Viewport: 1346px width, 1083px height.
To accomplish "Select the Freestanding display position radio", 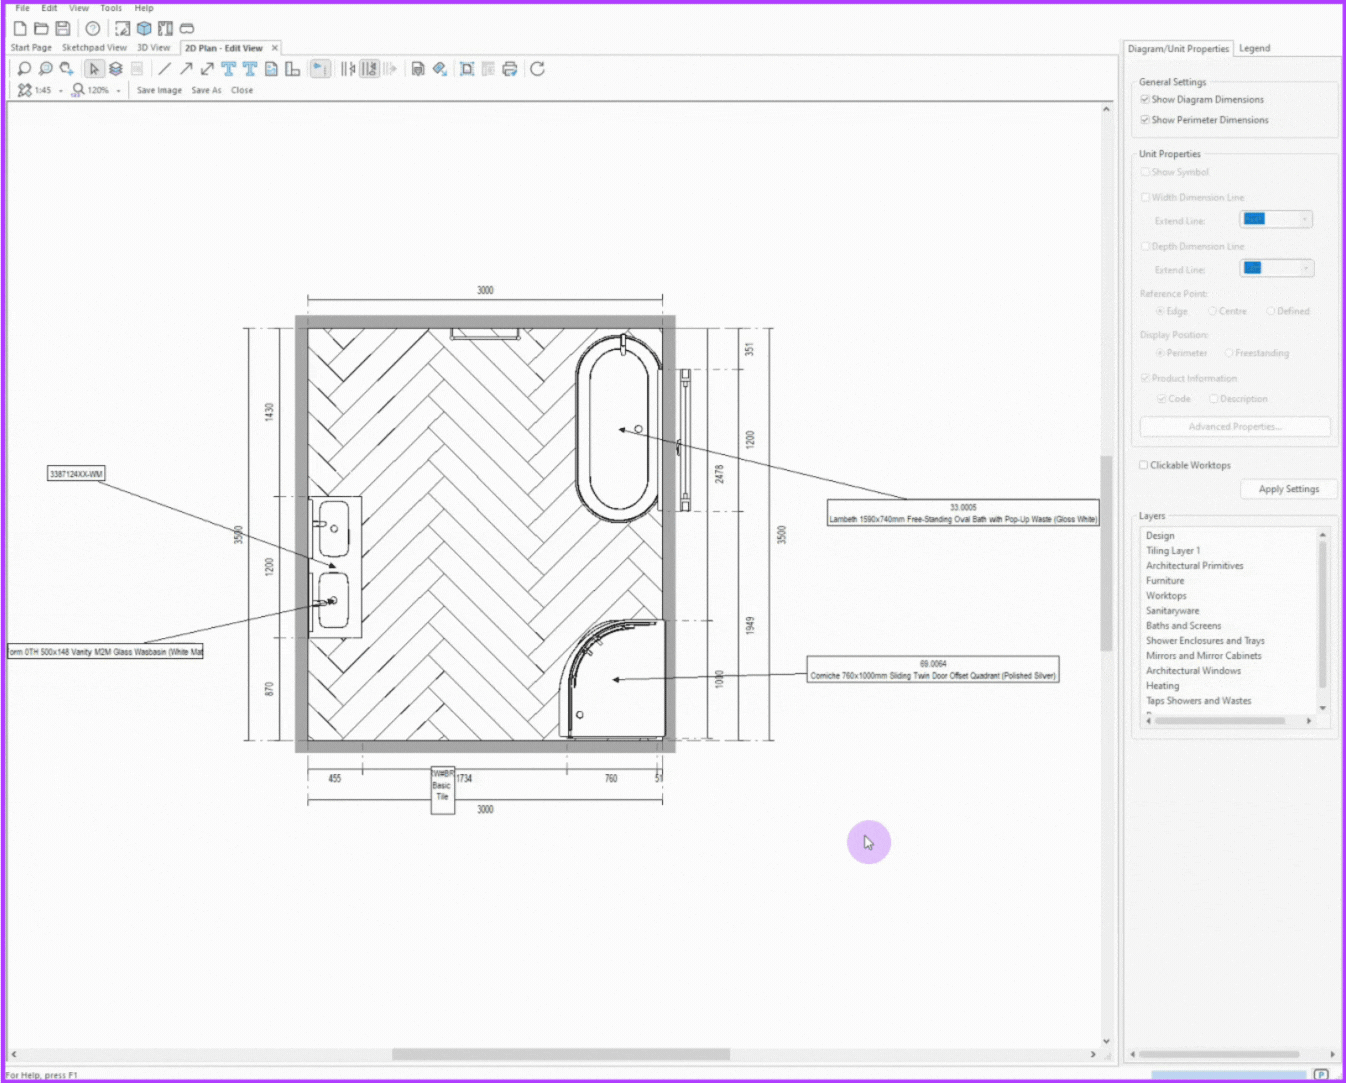I will point(1229,353).
